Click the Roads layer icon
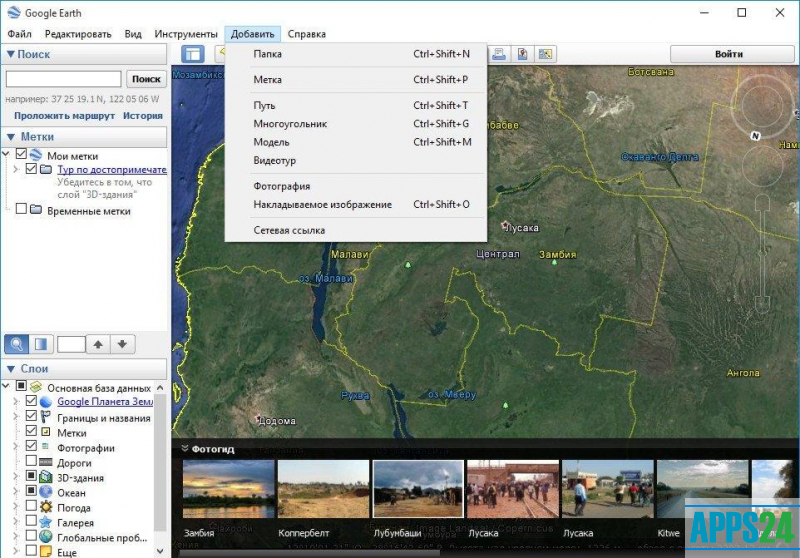This screenshot has height=558, width=800. click(46, 462)
